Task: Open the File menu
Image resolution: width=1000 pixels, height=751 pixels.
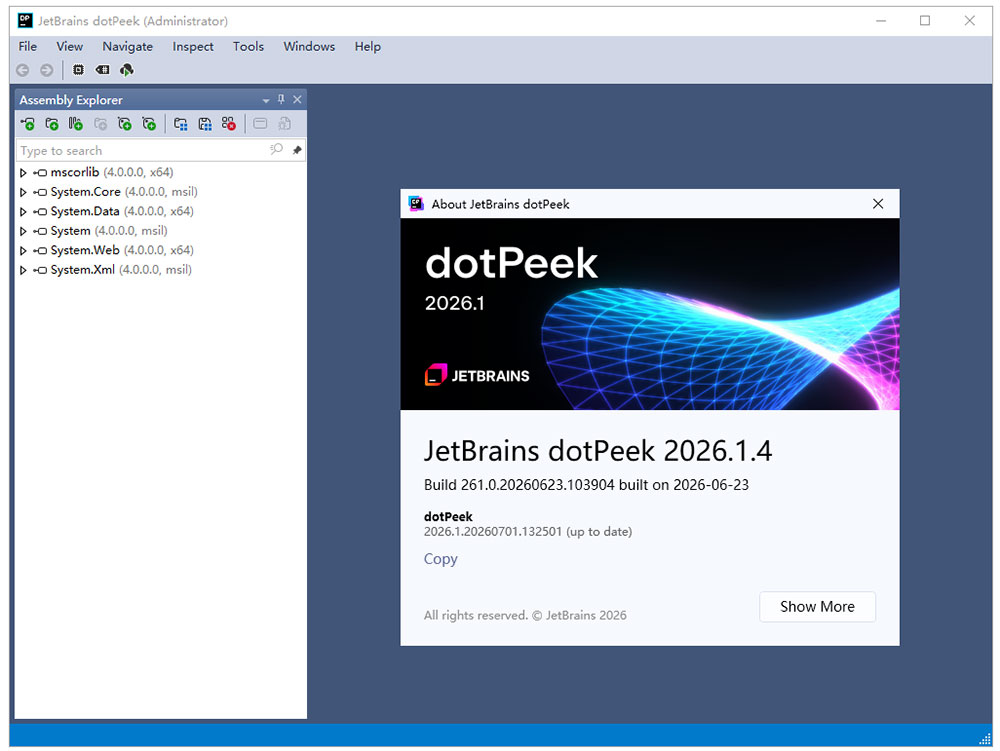Action: [27, 47]
